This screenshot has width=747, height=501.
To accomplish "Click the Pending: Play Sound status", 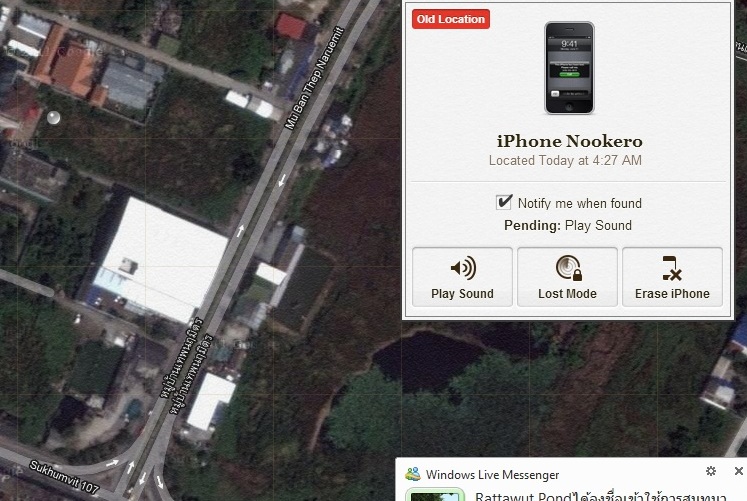I will (x=568, y=225).
